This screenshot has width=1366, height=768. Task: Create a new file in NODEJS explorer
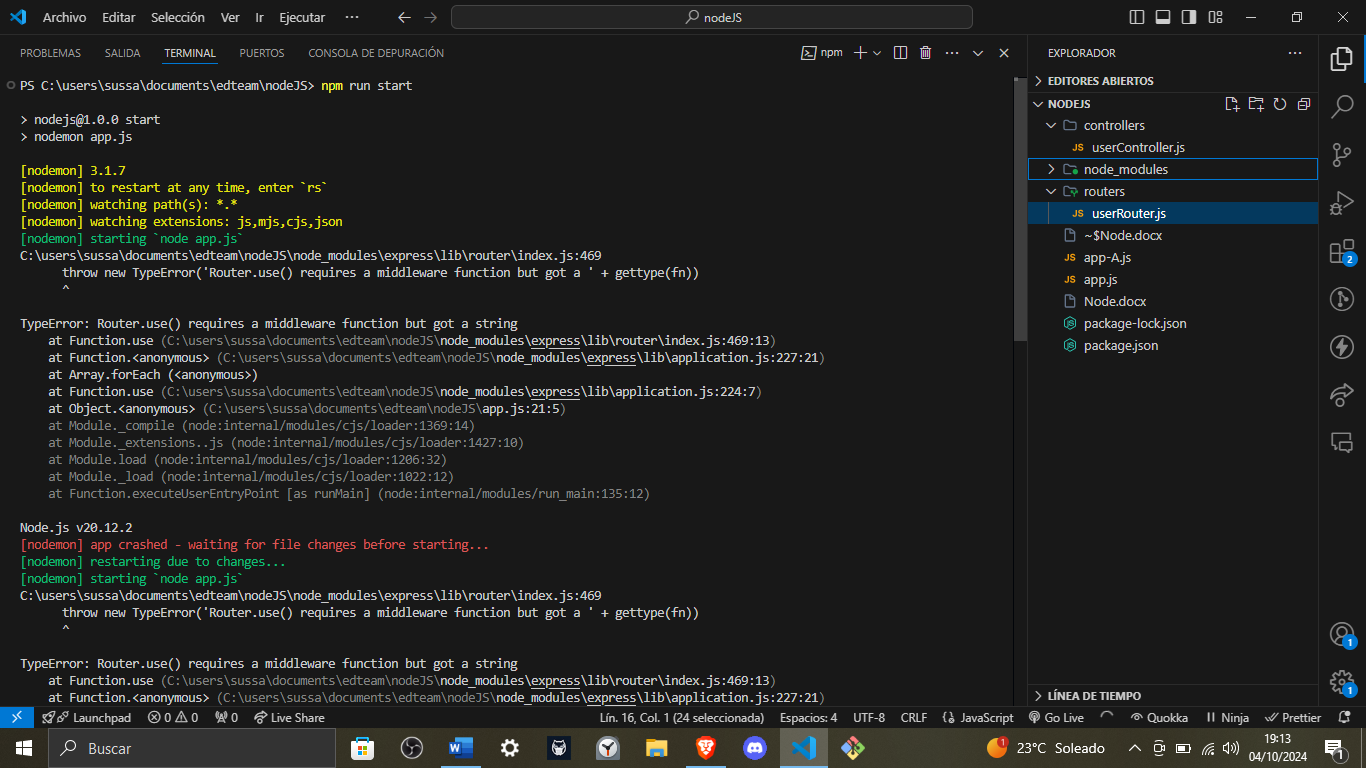[1232, 104]
